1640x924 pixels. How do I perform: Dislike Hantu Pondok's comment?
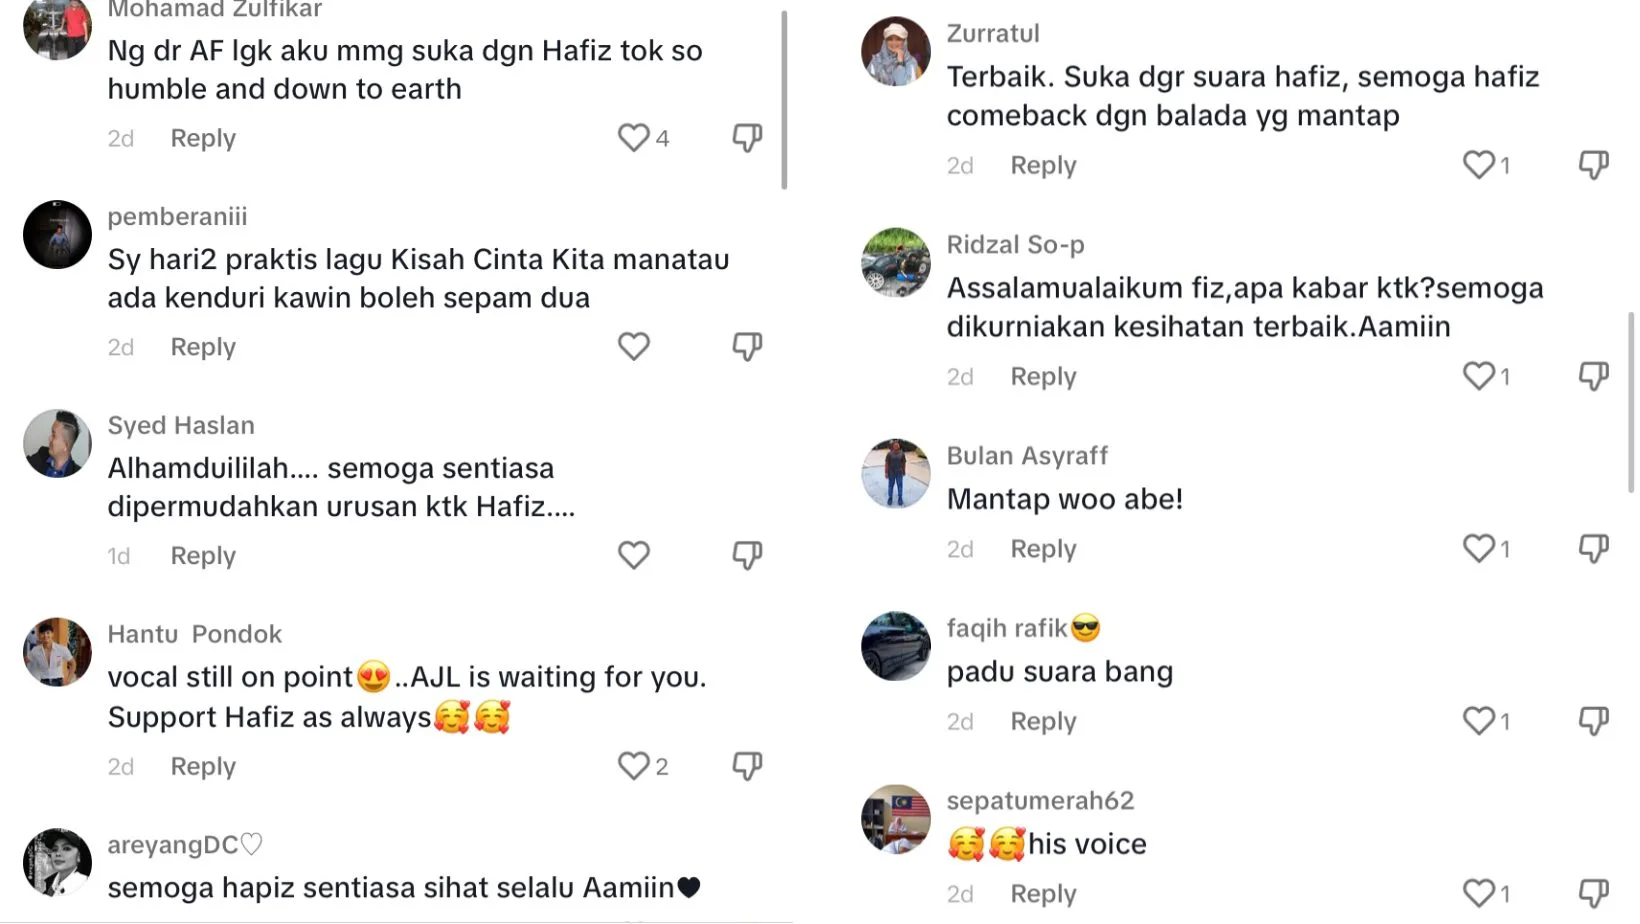747,765
